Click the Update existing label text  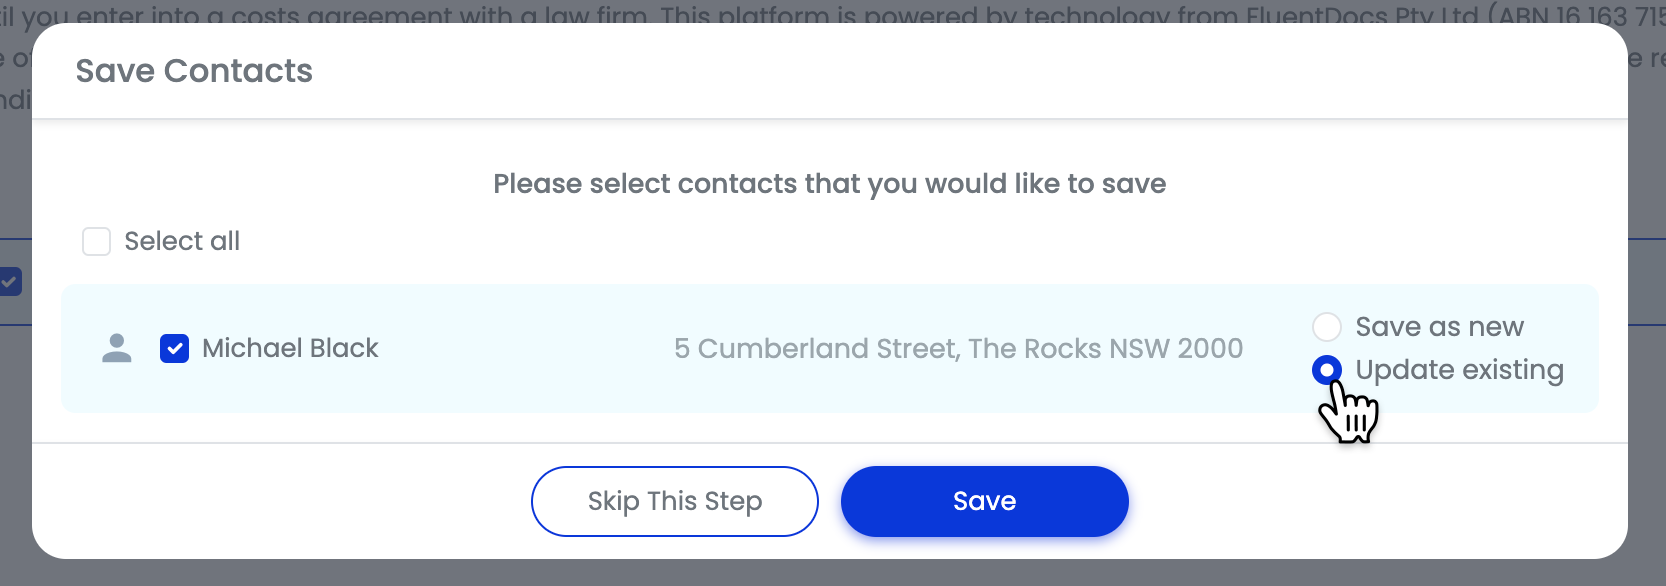point(1459,370)
